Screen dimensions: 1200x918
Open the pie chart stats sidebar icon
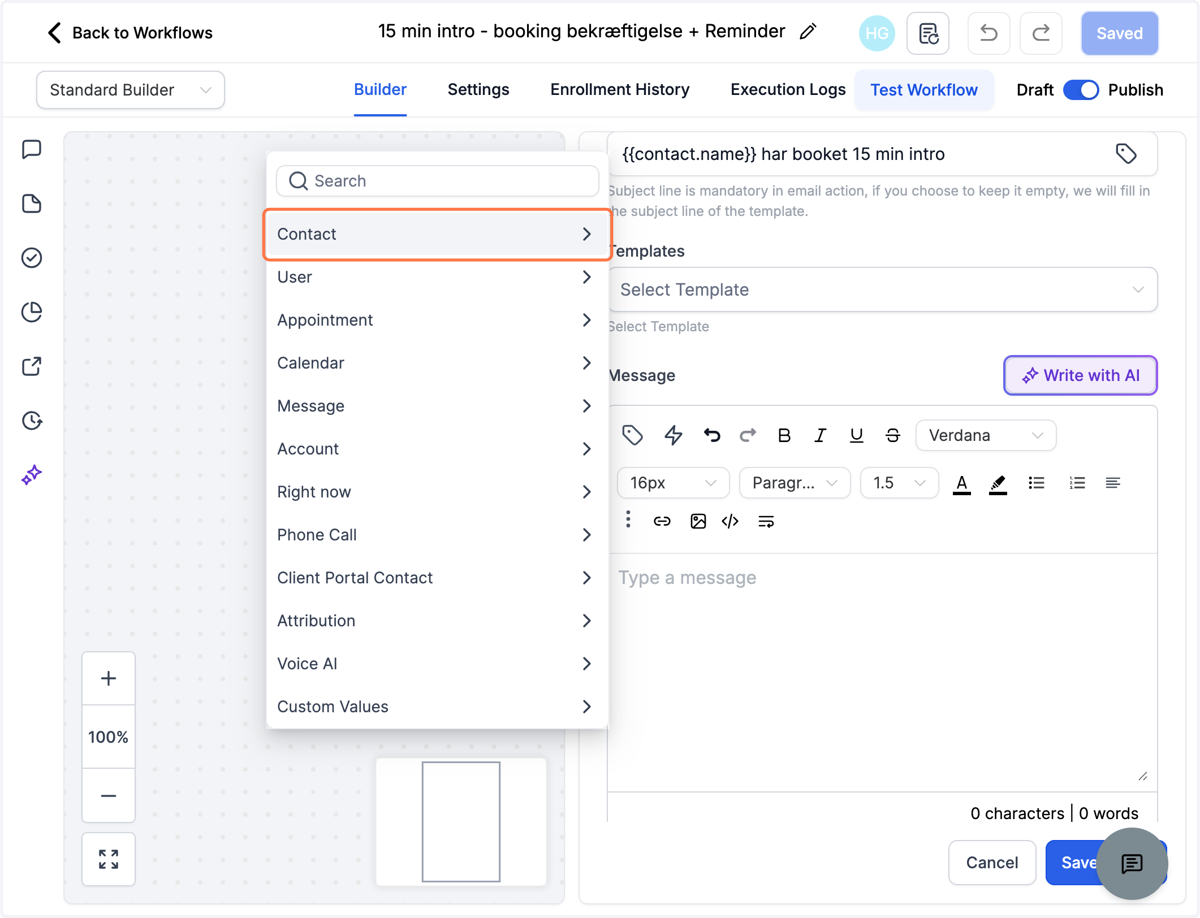pyautogui.click(x=32, y=312)
